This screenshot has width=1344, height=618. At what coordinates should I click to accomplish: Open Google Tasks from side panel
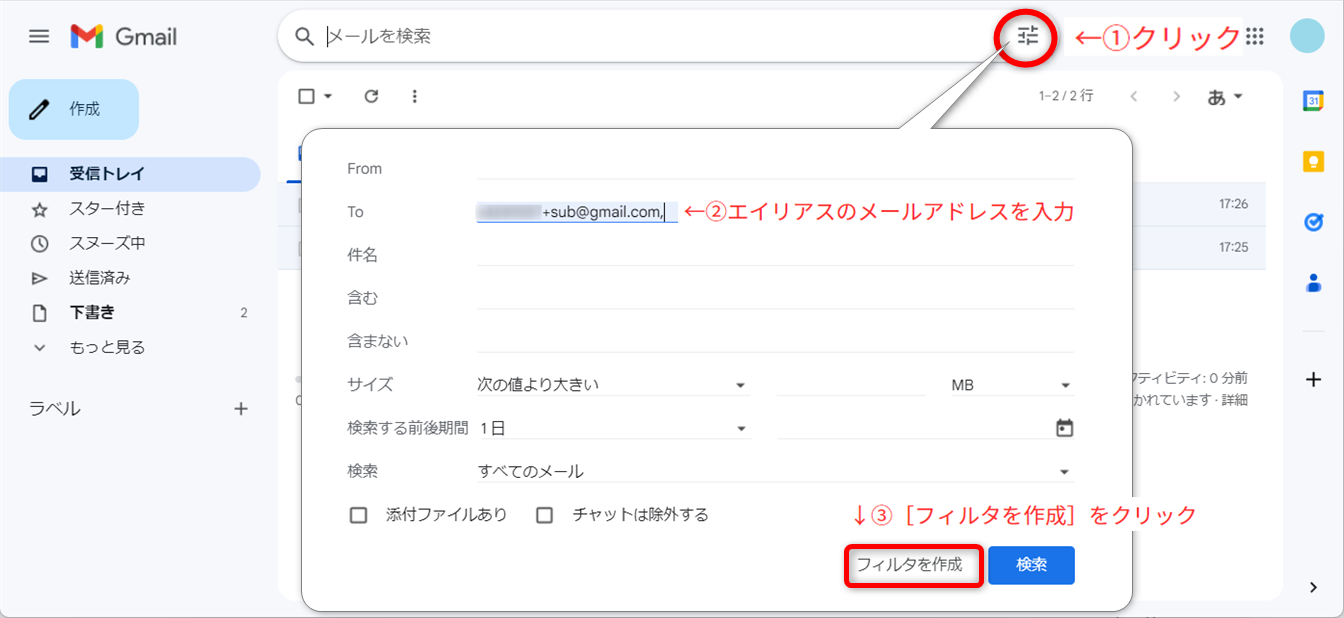click(x=1313, y=222)
